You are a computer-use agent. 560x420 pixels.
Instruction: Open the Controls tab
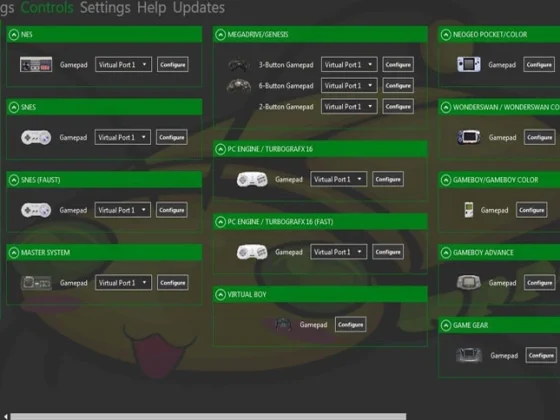(x=47, y=8)
